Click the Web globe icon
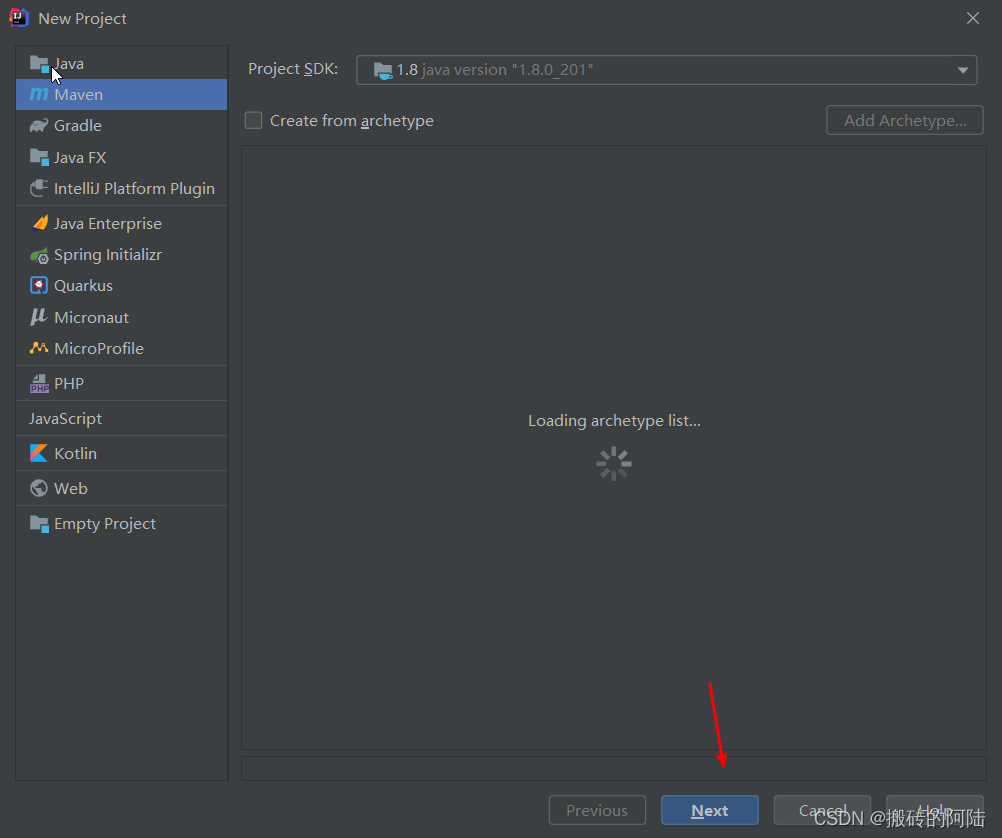This screenshot has height=838, width=1002. 39,488
